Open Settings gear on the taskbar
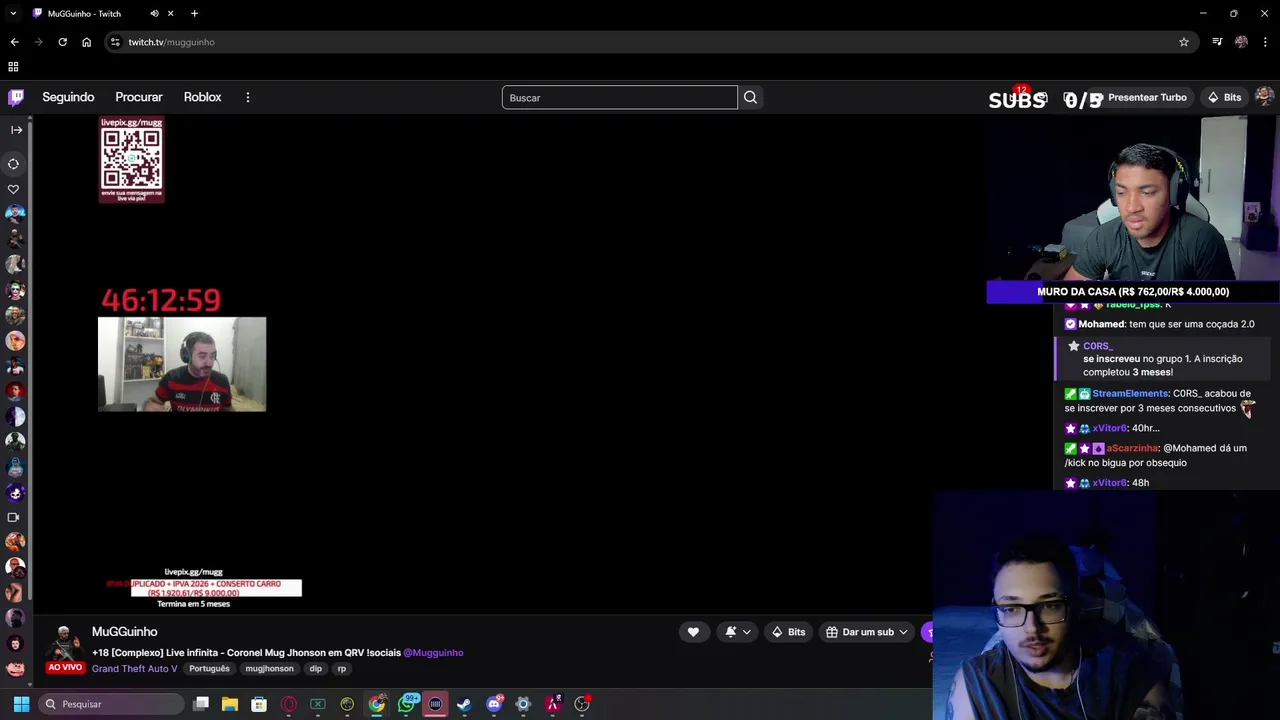This screenshot has width=1280, height=720. tap(523, 704)
